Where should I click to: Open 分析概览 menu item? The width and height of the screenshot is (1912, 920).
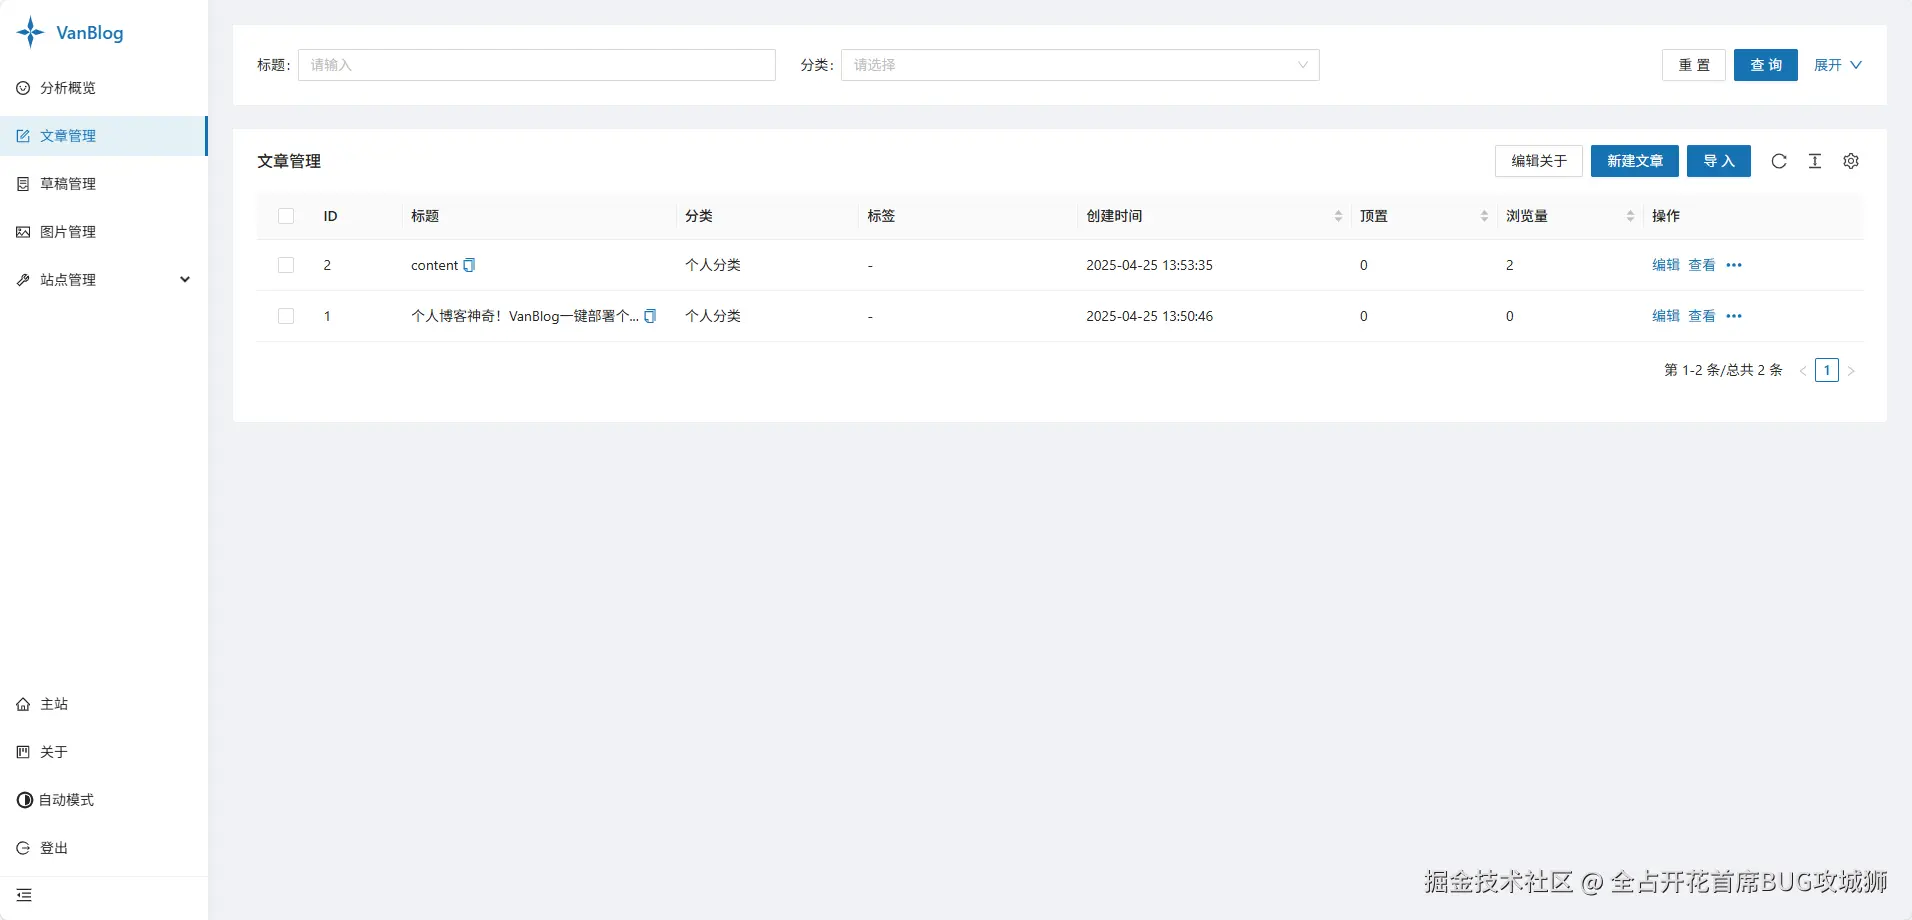coord(104,88)
